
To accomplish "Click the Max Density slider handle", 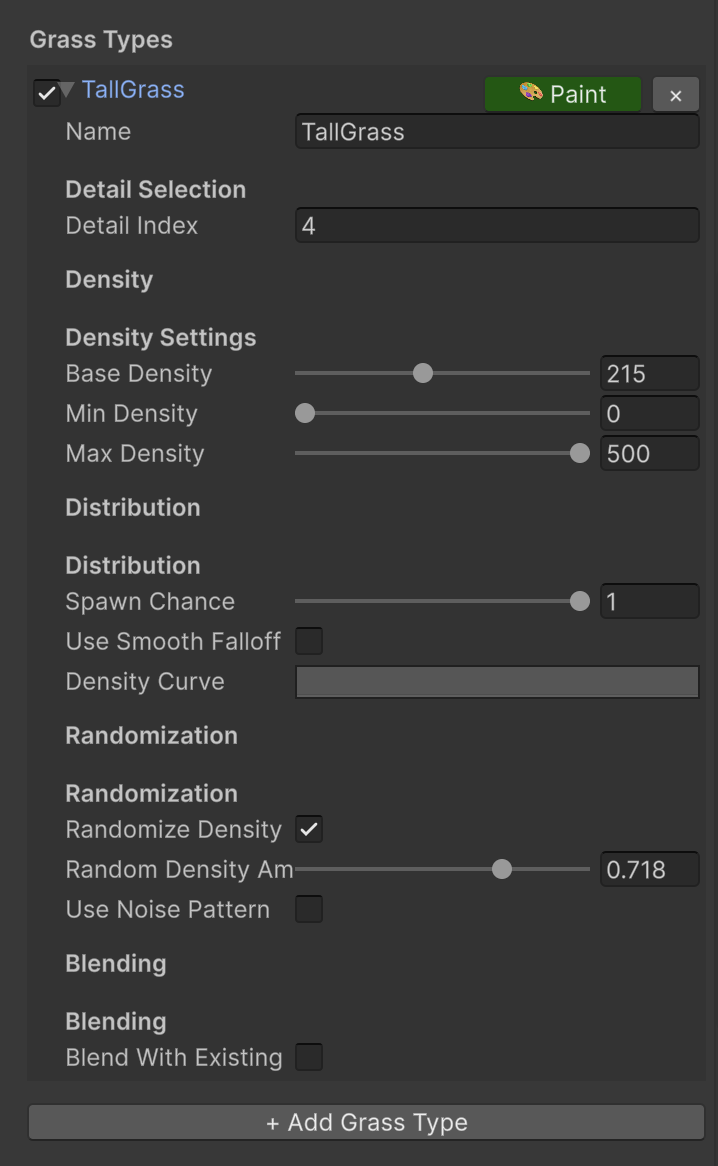I will point(579,453).
